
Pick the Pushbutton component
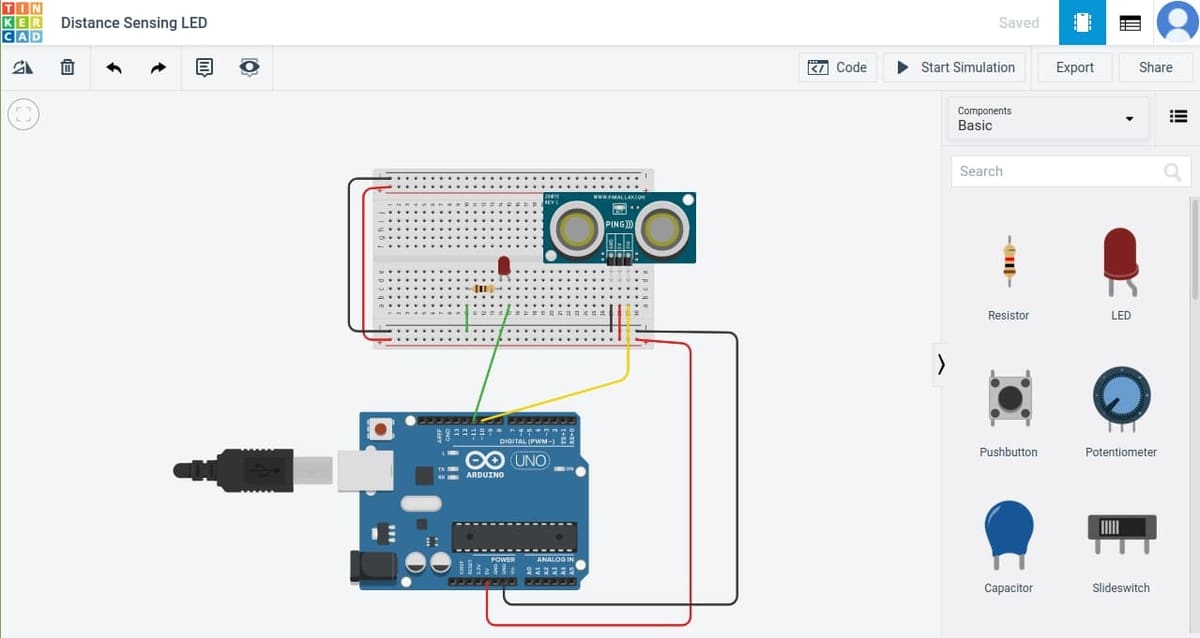click(1008, 412)
